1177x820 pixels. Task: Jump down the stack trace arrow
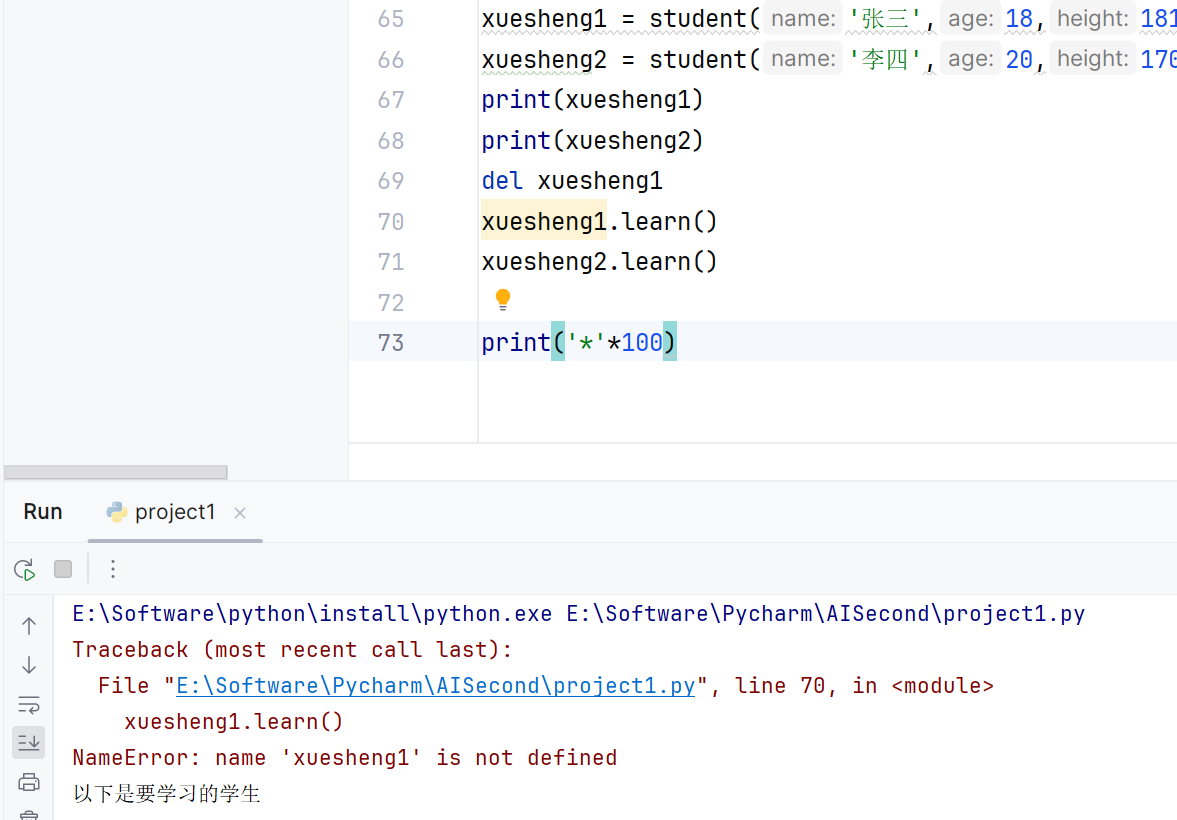[x=29, y=665]
